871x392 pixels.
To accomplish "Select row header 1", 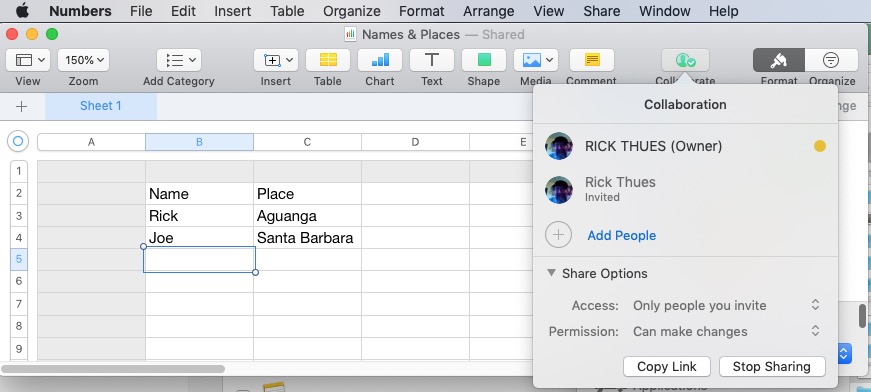I will (x=19, y=171).
